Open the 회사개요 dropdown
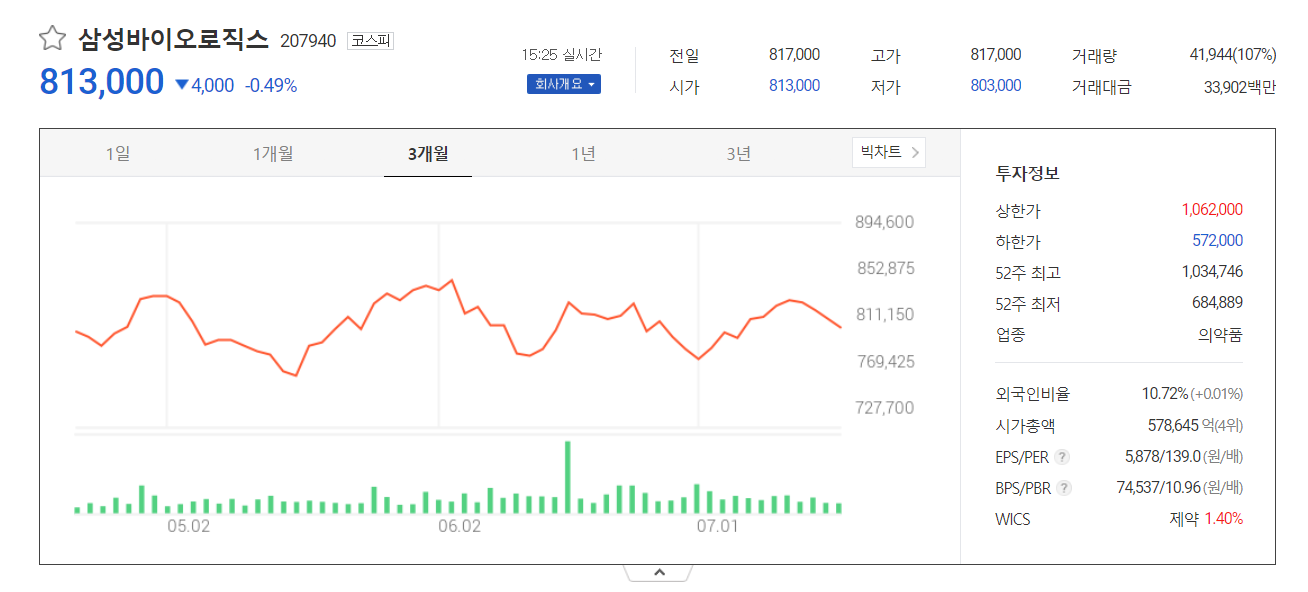1308x592 pixels. 564,84
